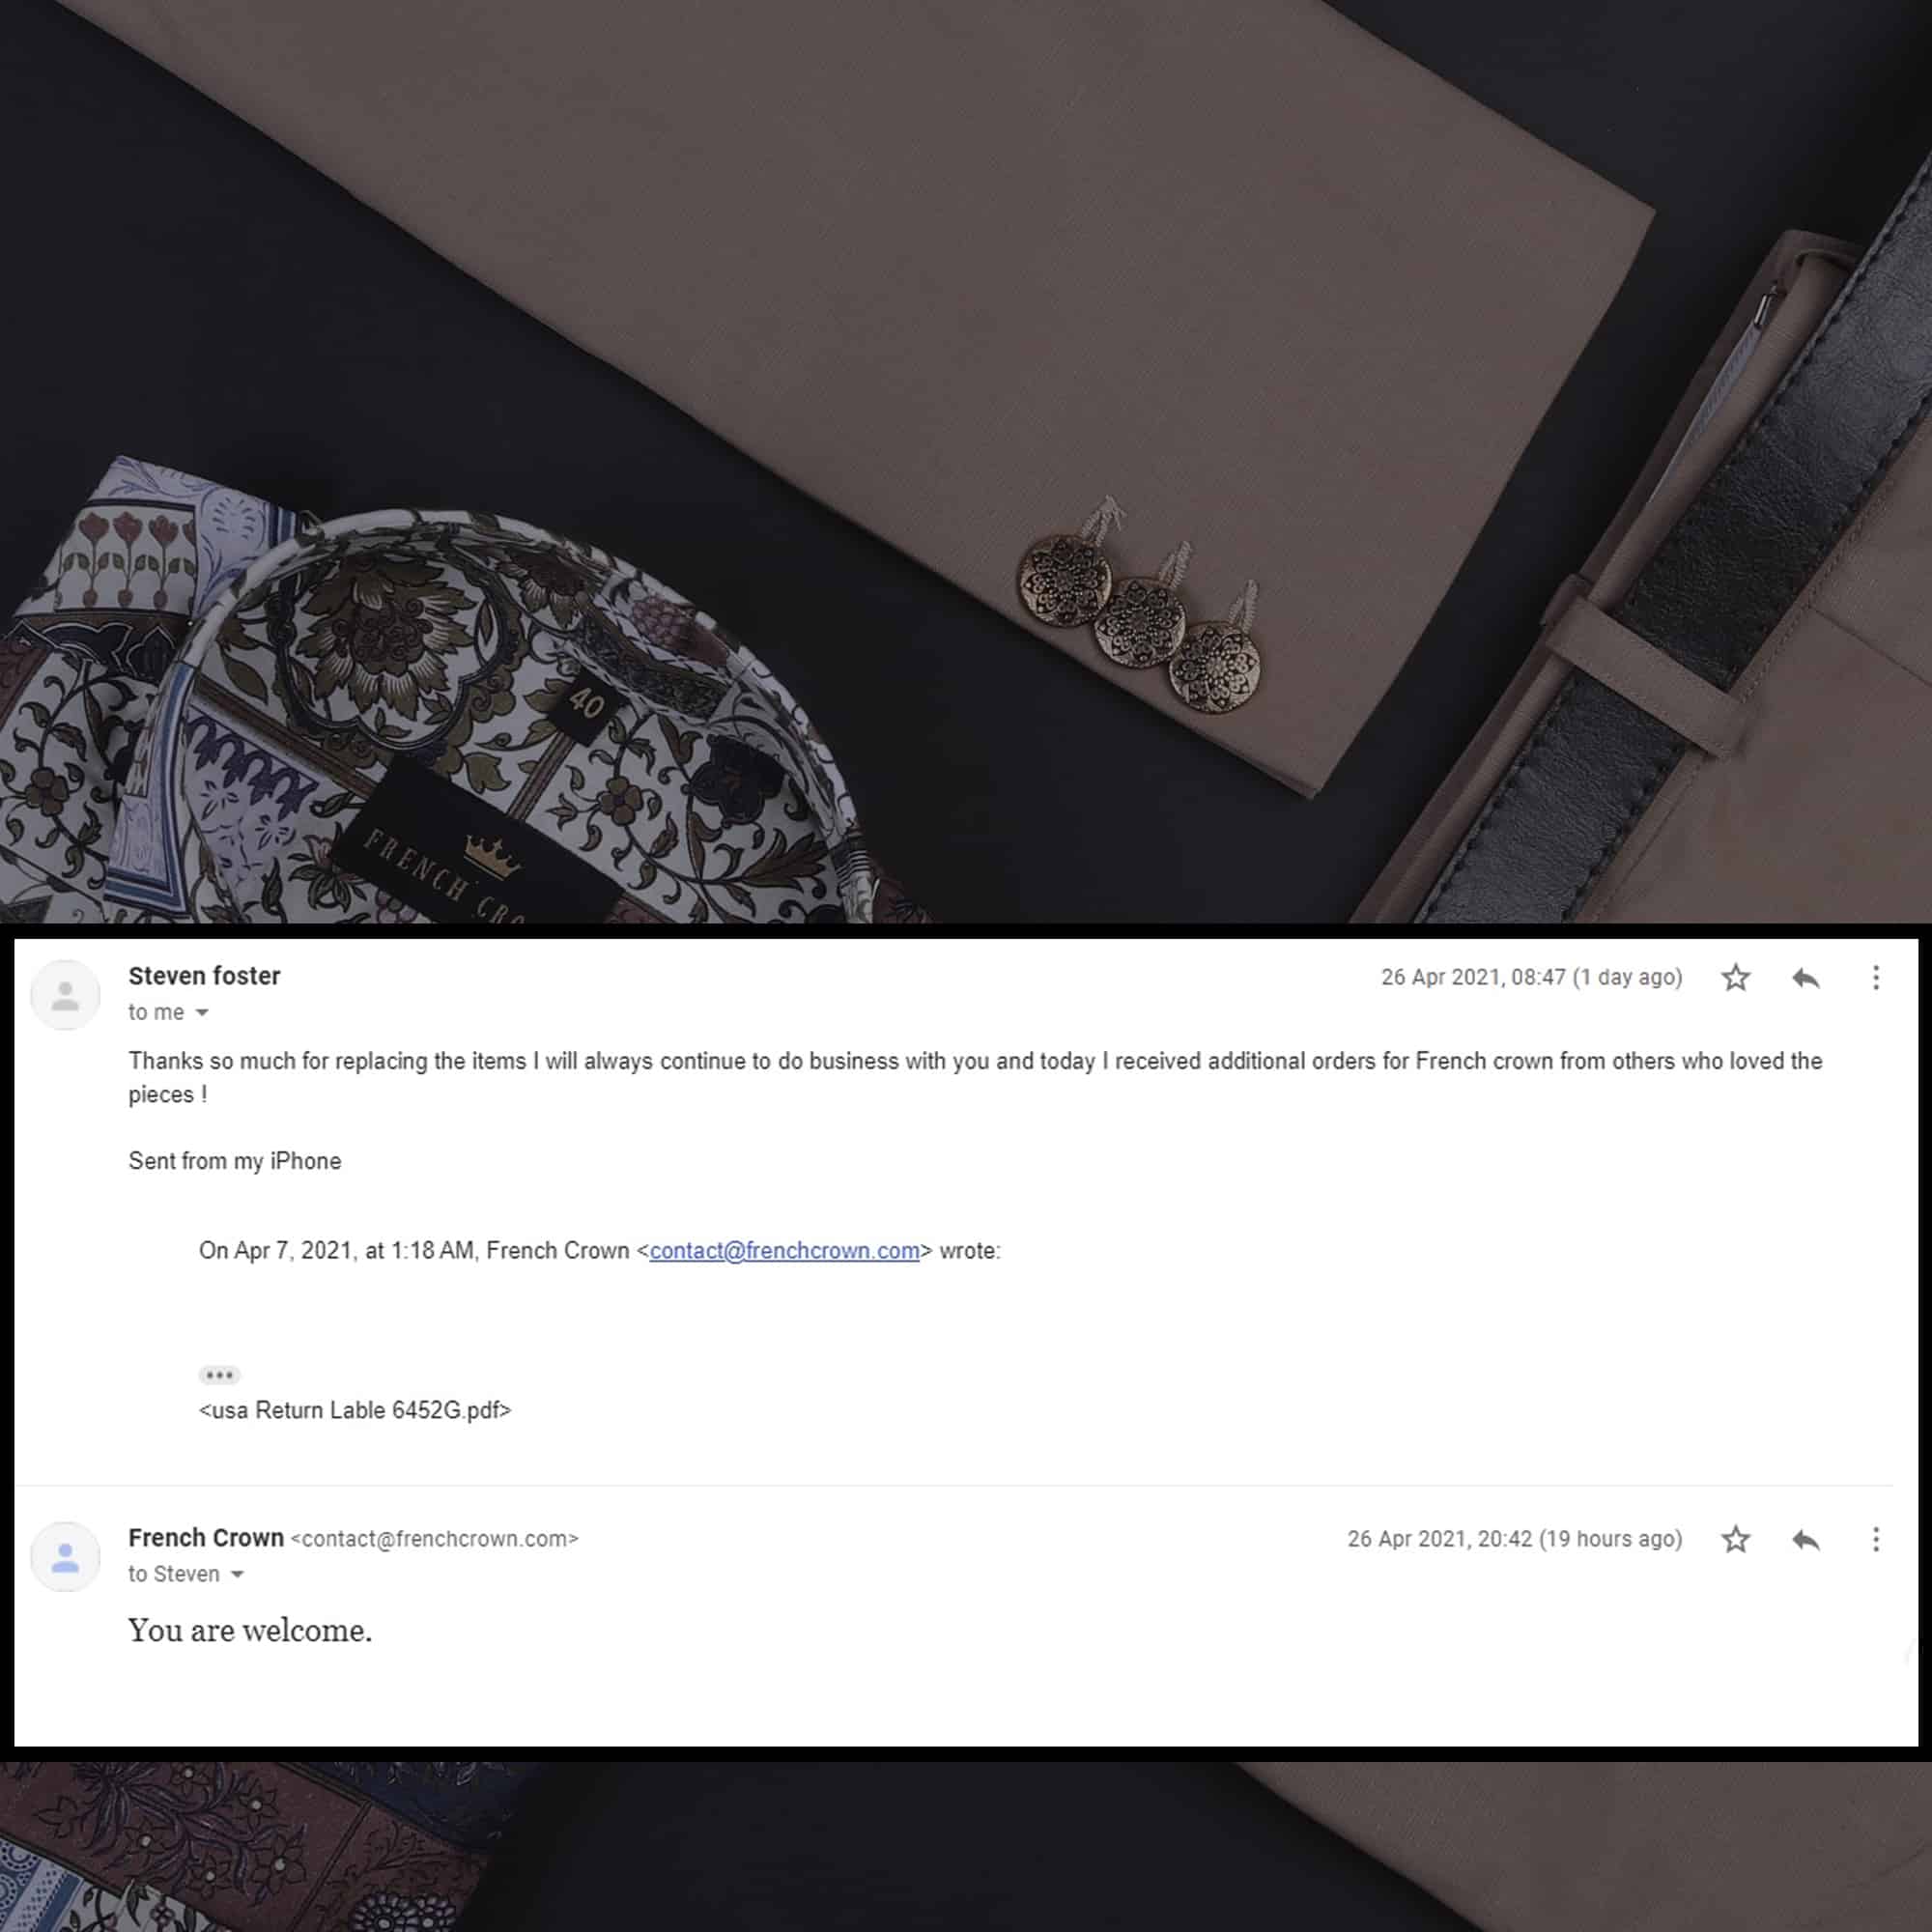
Task: Open more options for Steven foster's email
Action: tap(1876, 977)
